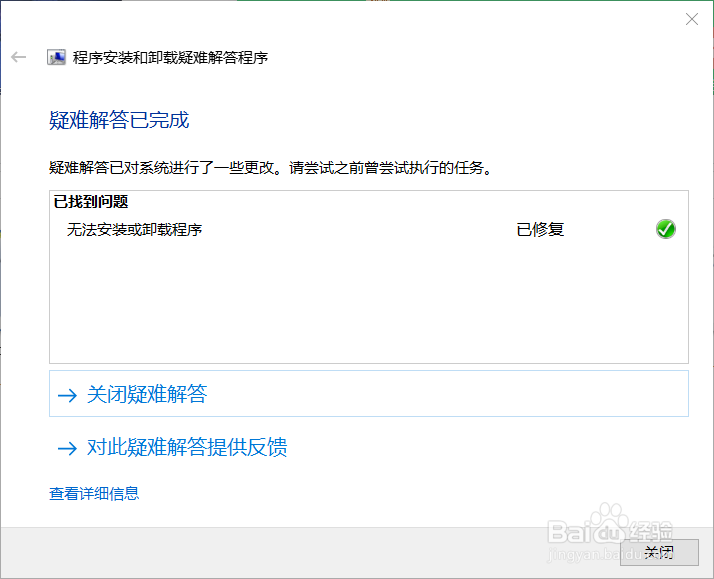This screenshot has width=714, height=579.
Task: Click the 已修复 status text
Action: point(540,229)
